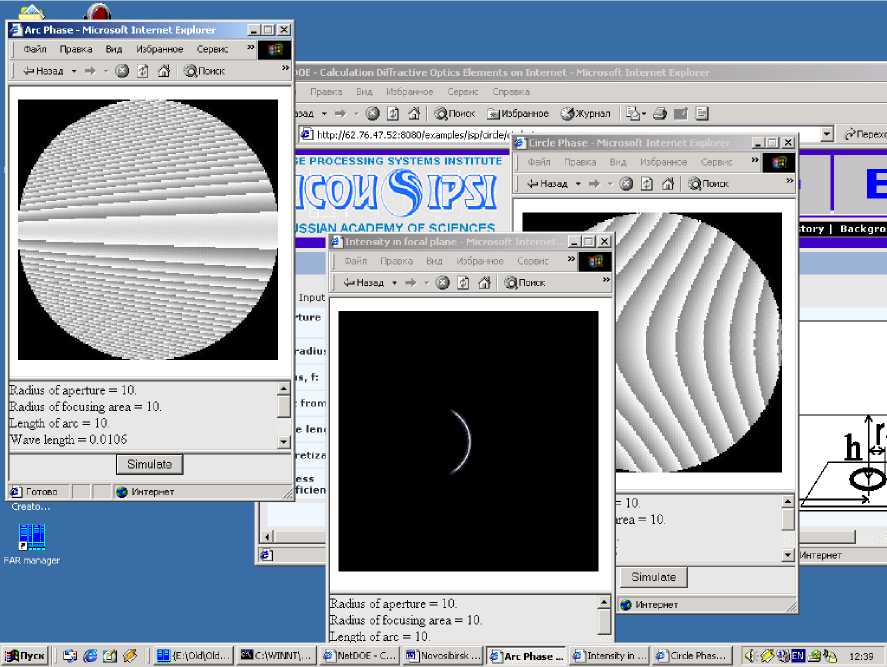
Task: Open Избранное menu in Intensity in focal plane window
Action: tap(477, 261)
